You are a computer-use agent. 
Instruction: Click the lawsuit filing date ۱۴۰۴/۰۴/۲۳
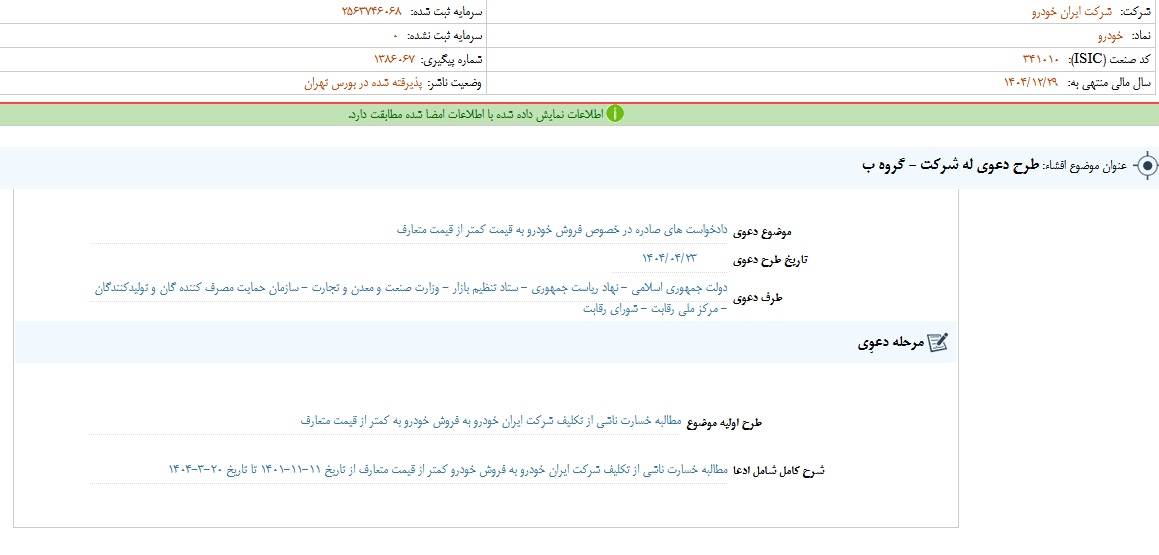click(670, 258)
